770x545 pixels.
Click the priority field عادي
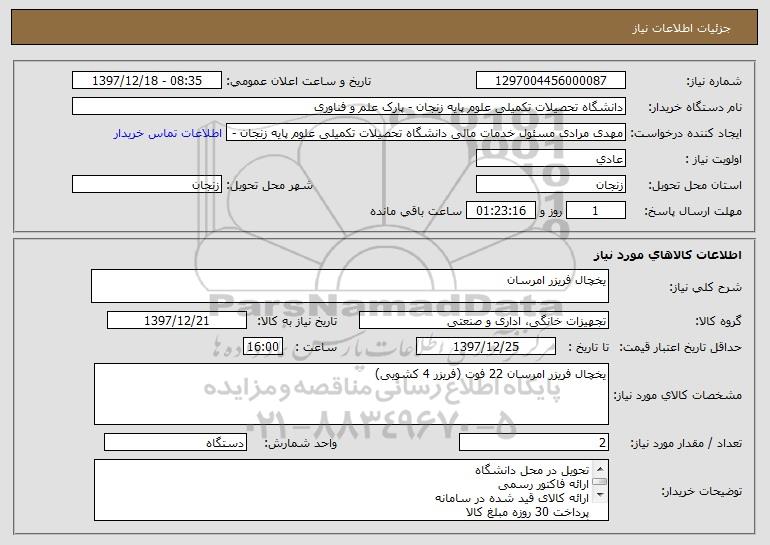click(x=550, y=159)
